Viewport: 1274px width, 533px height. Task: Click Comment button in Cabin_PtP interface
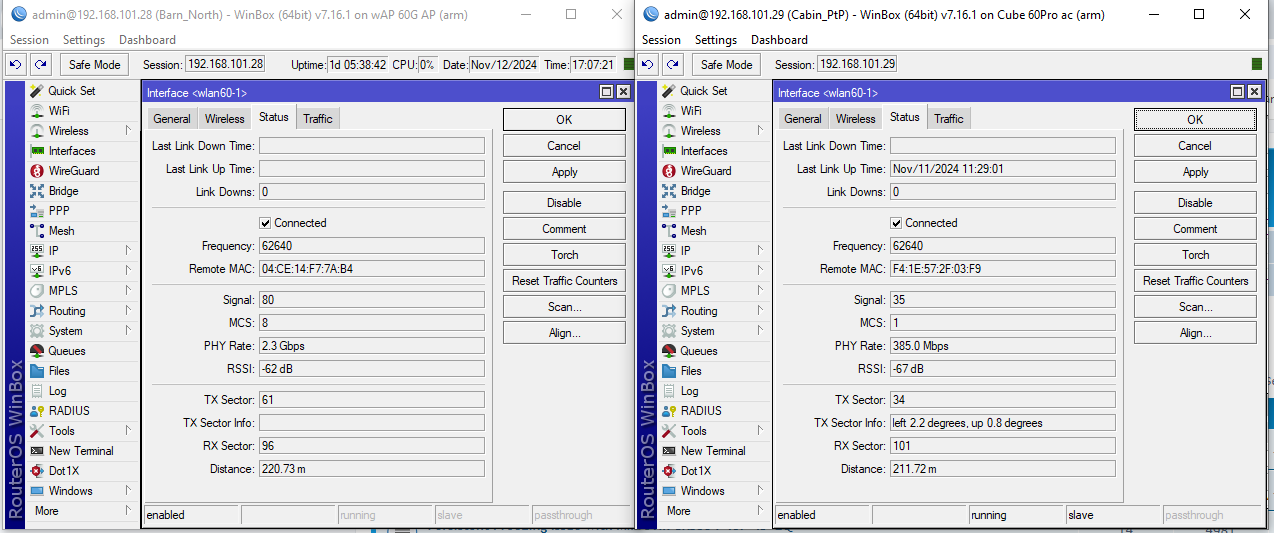click(x=1195, y=229)
